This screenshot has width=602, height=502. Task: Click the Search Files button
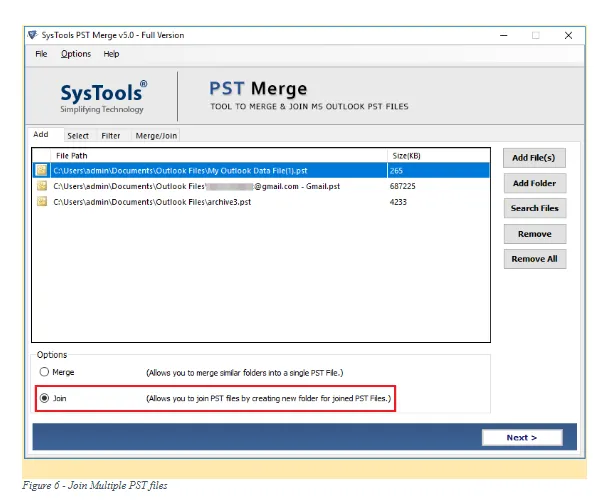534,208
